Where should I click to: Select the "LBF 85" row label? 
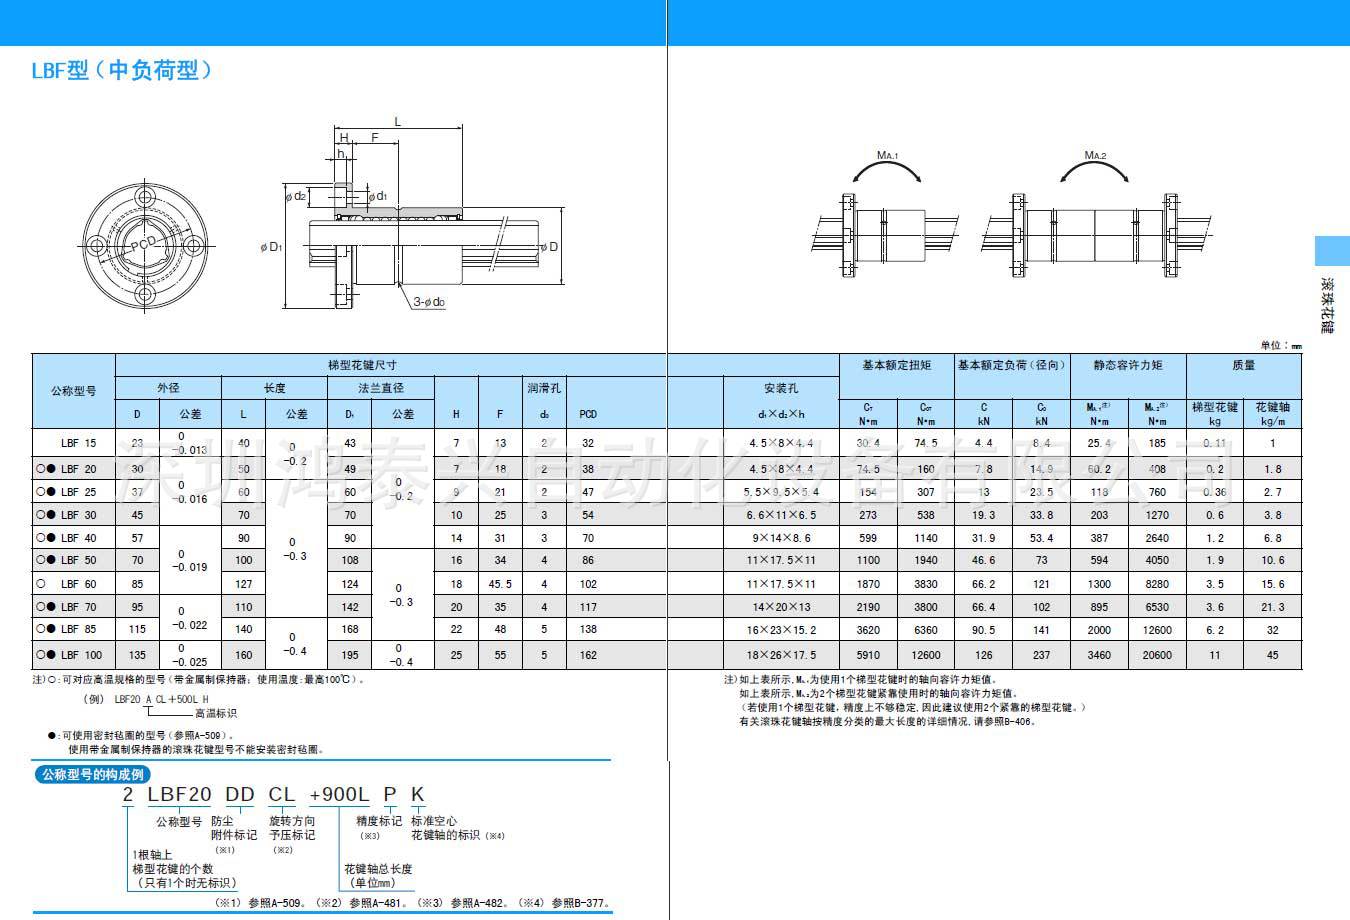pyautogui.click(x=79, y=630)
